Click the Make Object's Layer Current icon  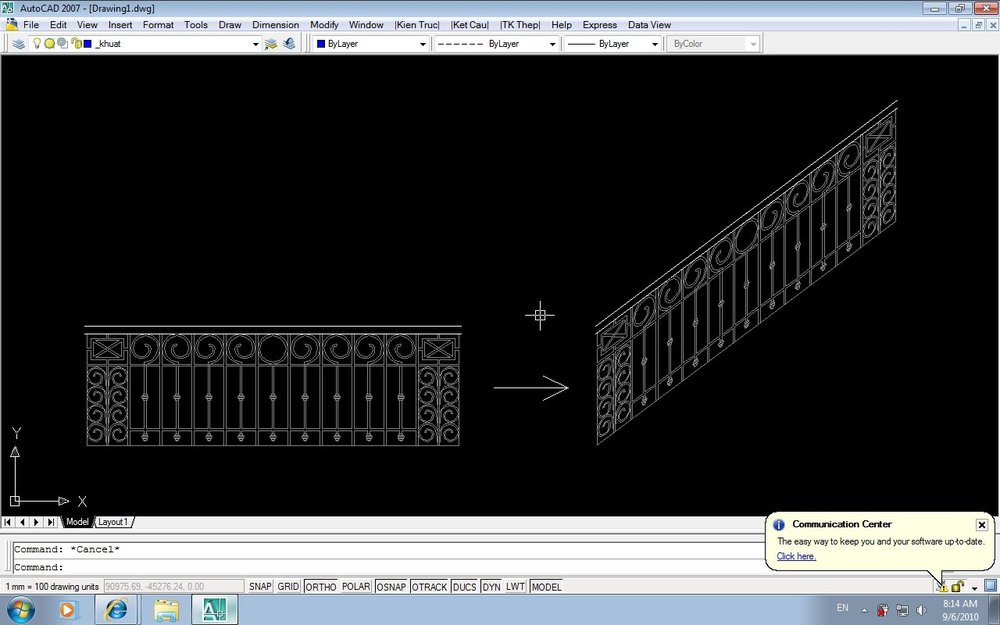(x=271, y=44)
